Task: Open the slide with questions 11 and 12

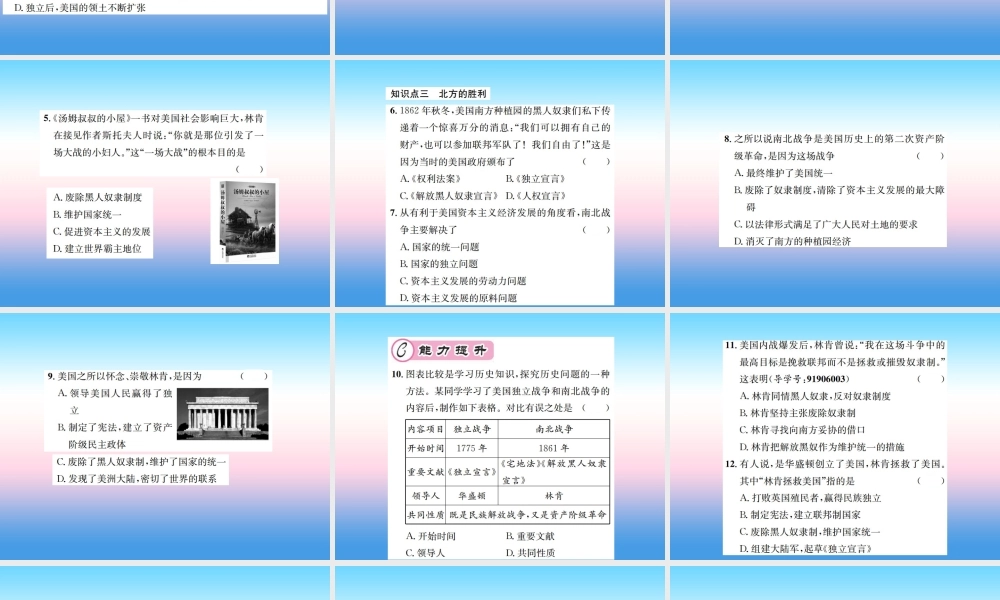Action: coord(835,436)
